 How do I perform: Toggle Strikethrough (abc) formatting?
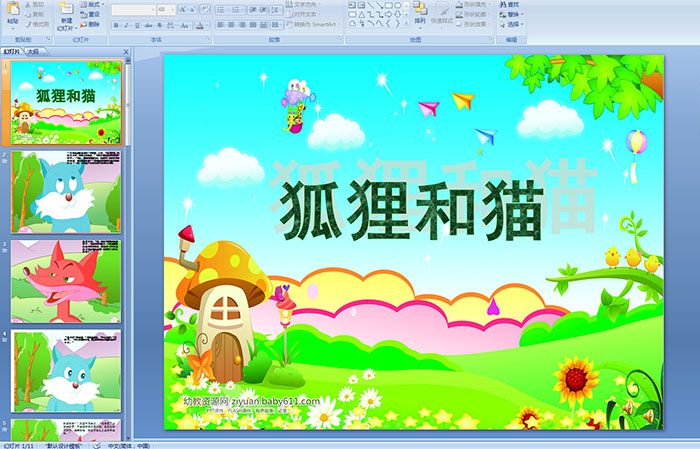point(148,25)
